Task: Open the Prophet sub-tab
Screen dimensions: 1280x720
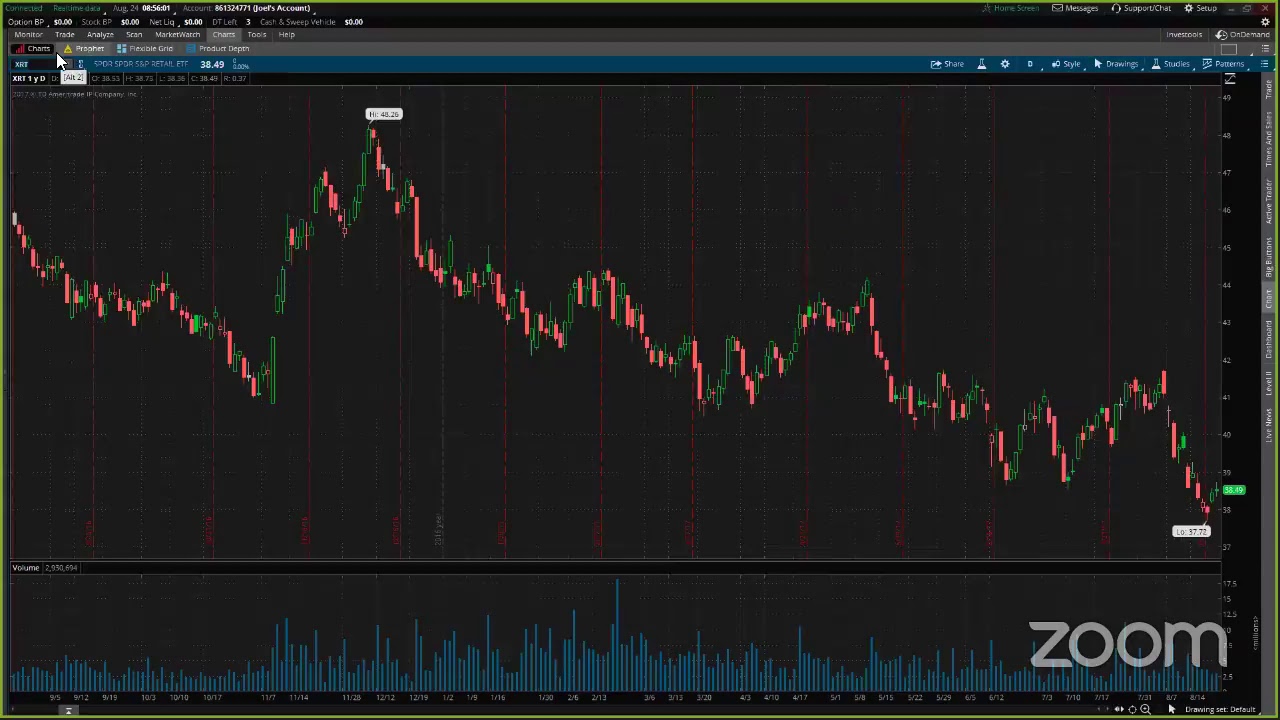Action: 84,48
